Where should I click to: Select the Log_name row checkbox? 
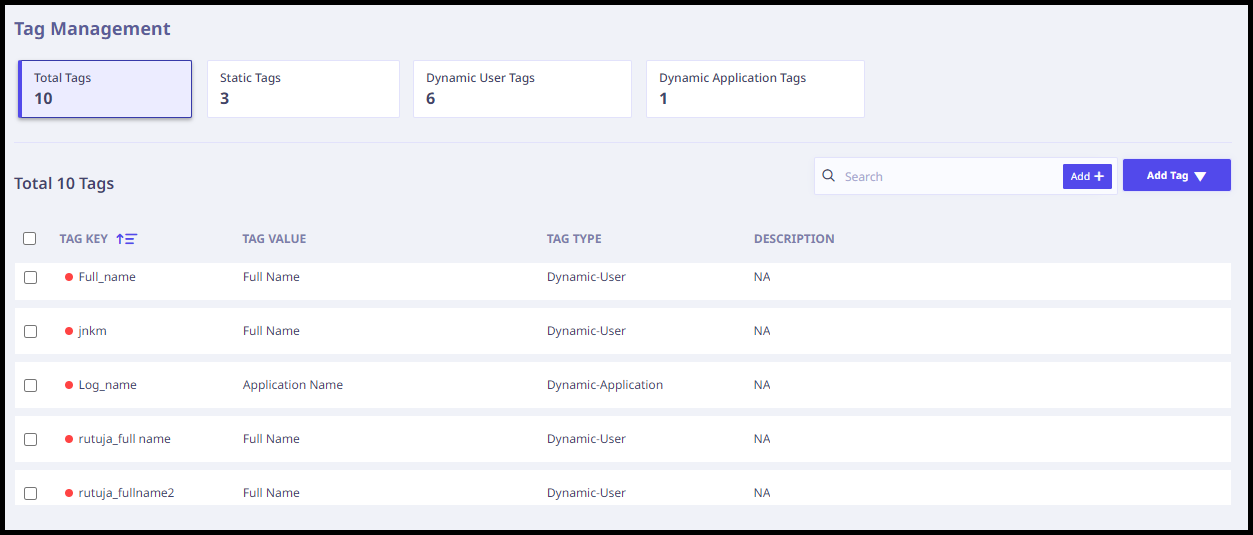pos(30,385)
